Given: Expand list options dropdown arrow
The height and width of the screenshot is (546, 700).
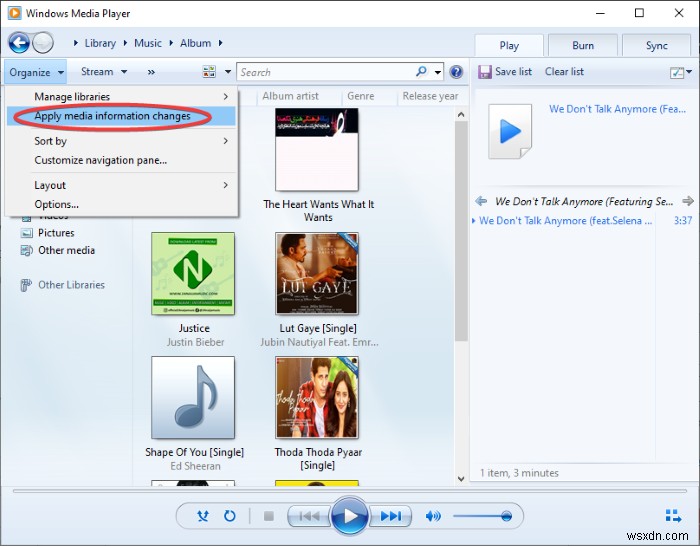Looking at the screenshot, I should 689,72.
